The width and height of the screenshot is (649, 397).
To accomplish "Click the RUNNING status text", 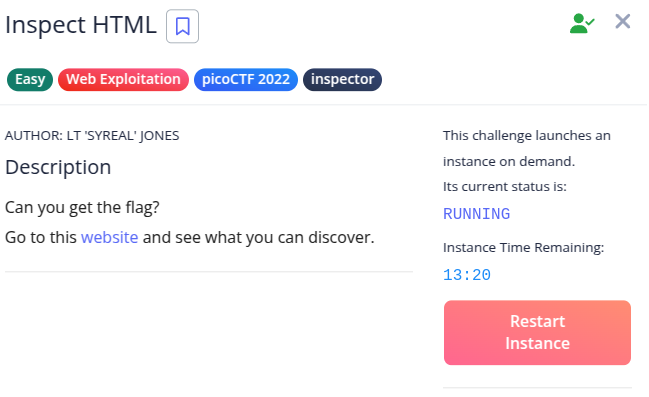I will pos(476,214).
